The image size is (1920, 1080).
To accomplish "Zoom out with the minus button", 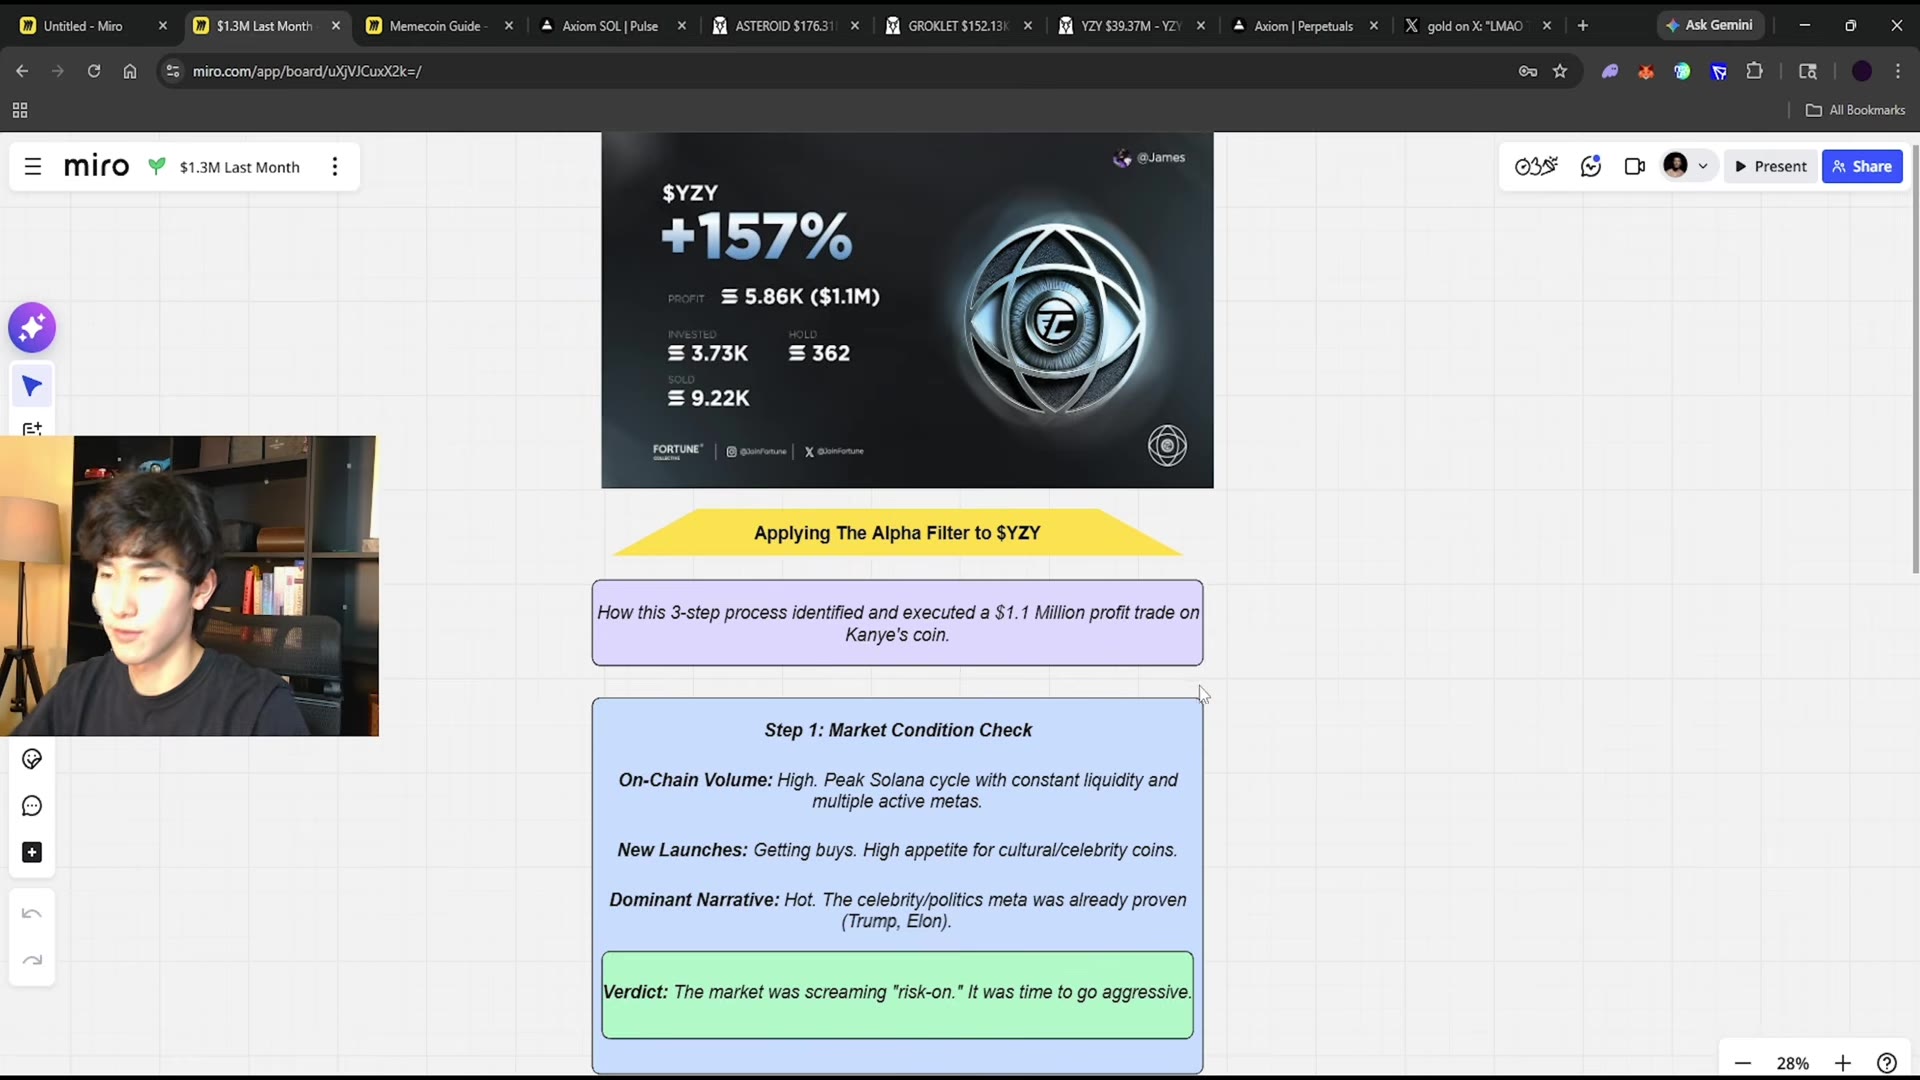I will (1743, 1063).
